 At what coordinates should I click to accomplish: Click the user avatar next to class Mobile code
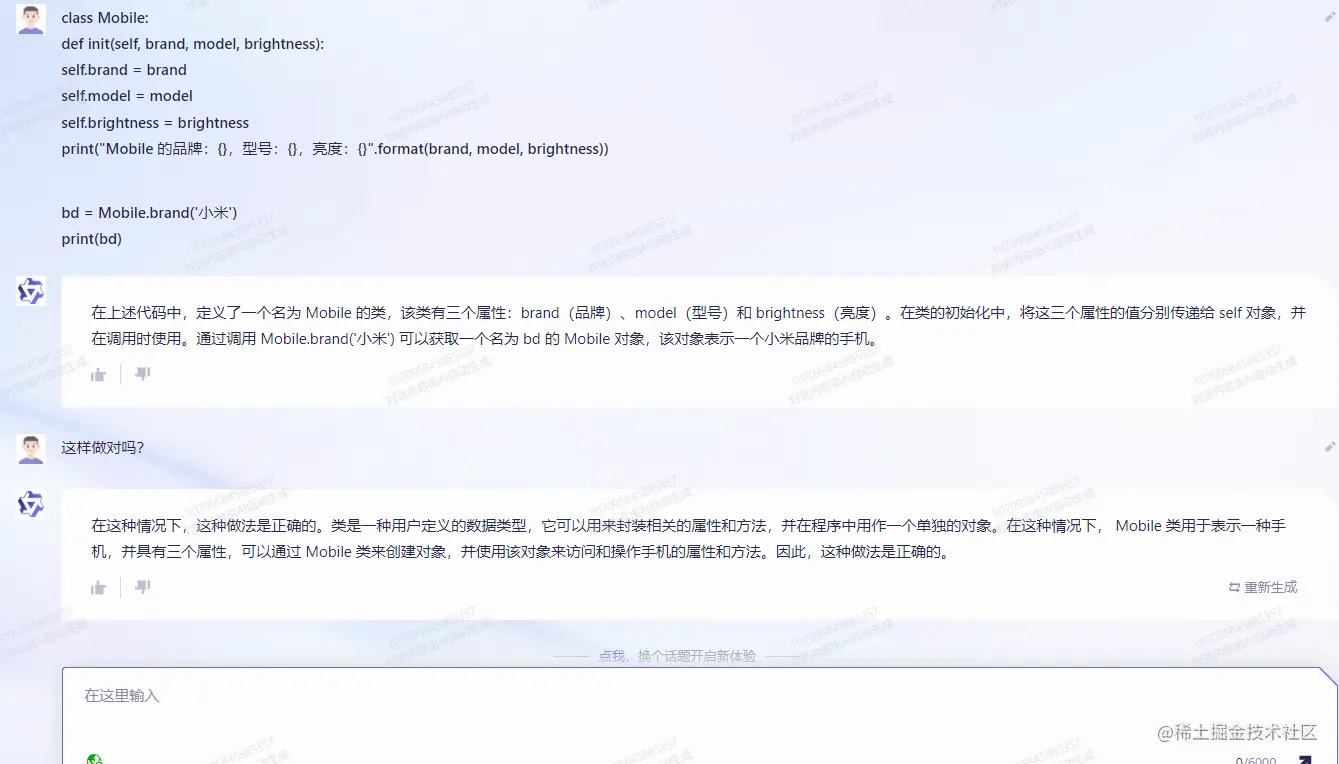(x=31, y=19)
